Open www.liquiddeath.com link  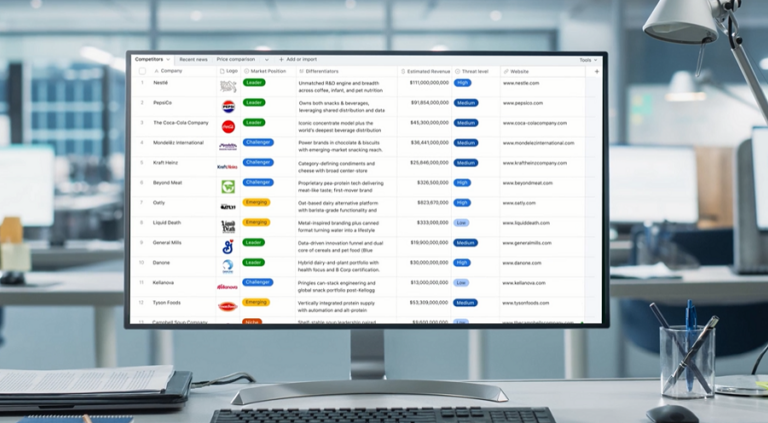tap(526, 223)
